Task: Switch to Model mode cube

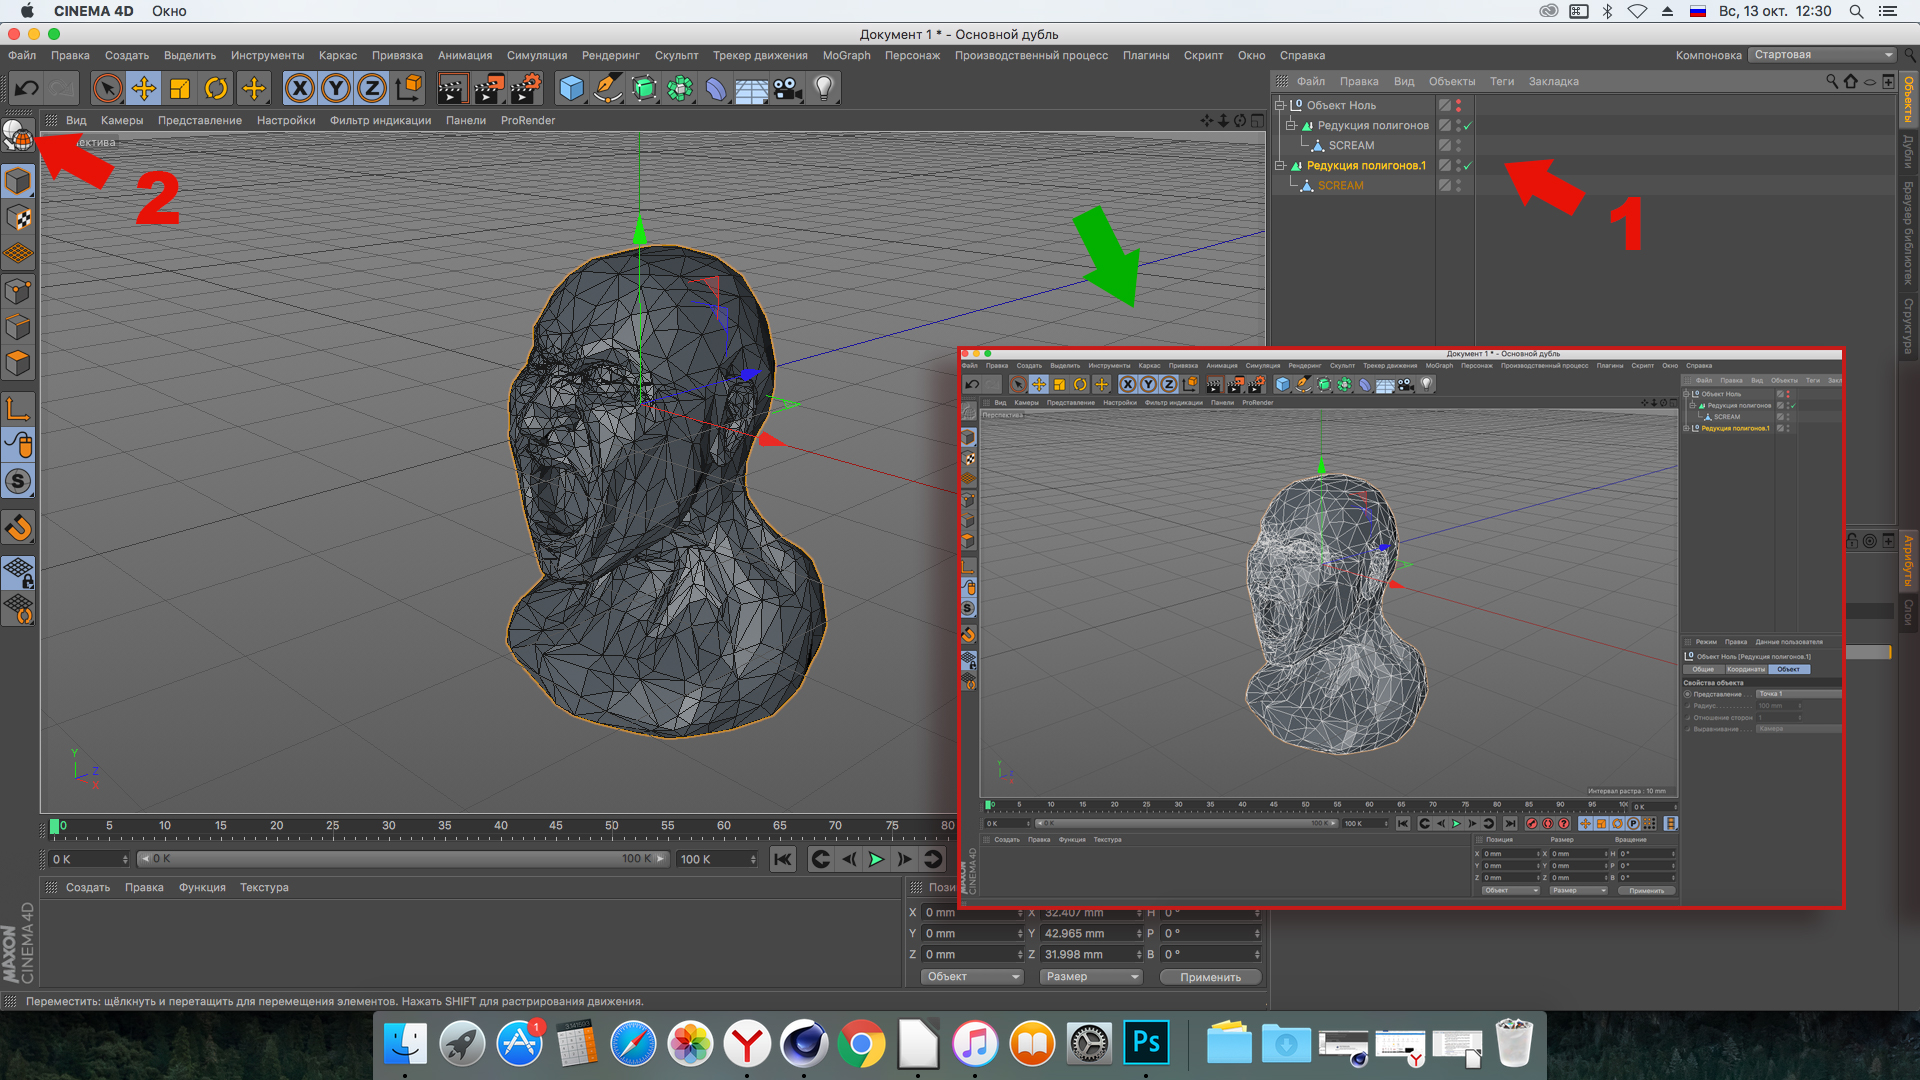Action: pos(18,181)
